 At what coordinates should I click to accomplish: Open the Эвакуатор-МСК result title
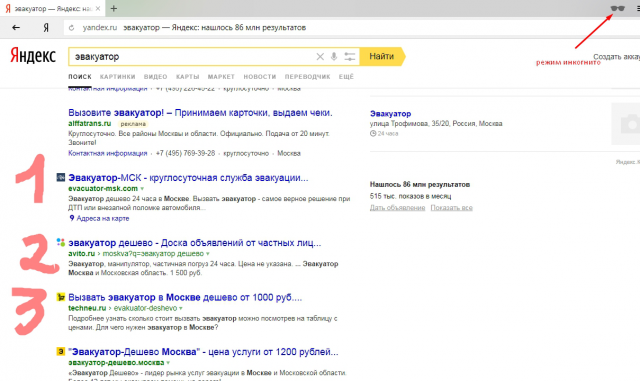tap(188, 178)
